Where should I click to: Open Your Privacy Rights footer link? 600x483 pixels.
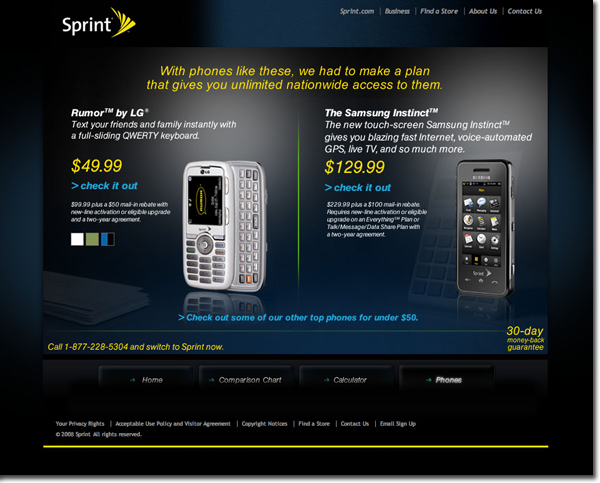click(x=80, y=424)
